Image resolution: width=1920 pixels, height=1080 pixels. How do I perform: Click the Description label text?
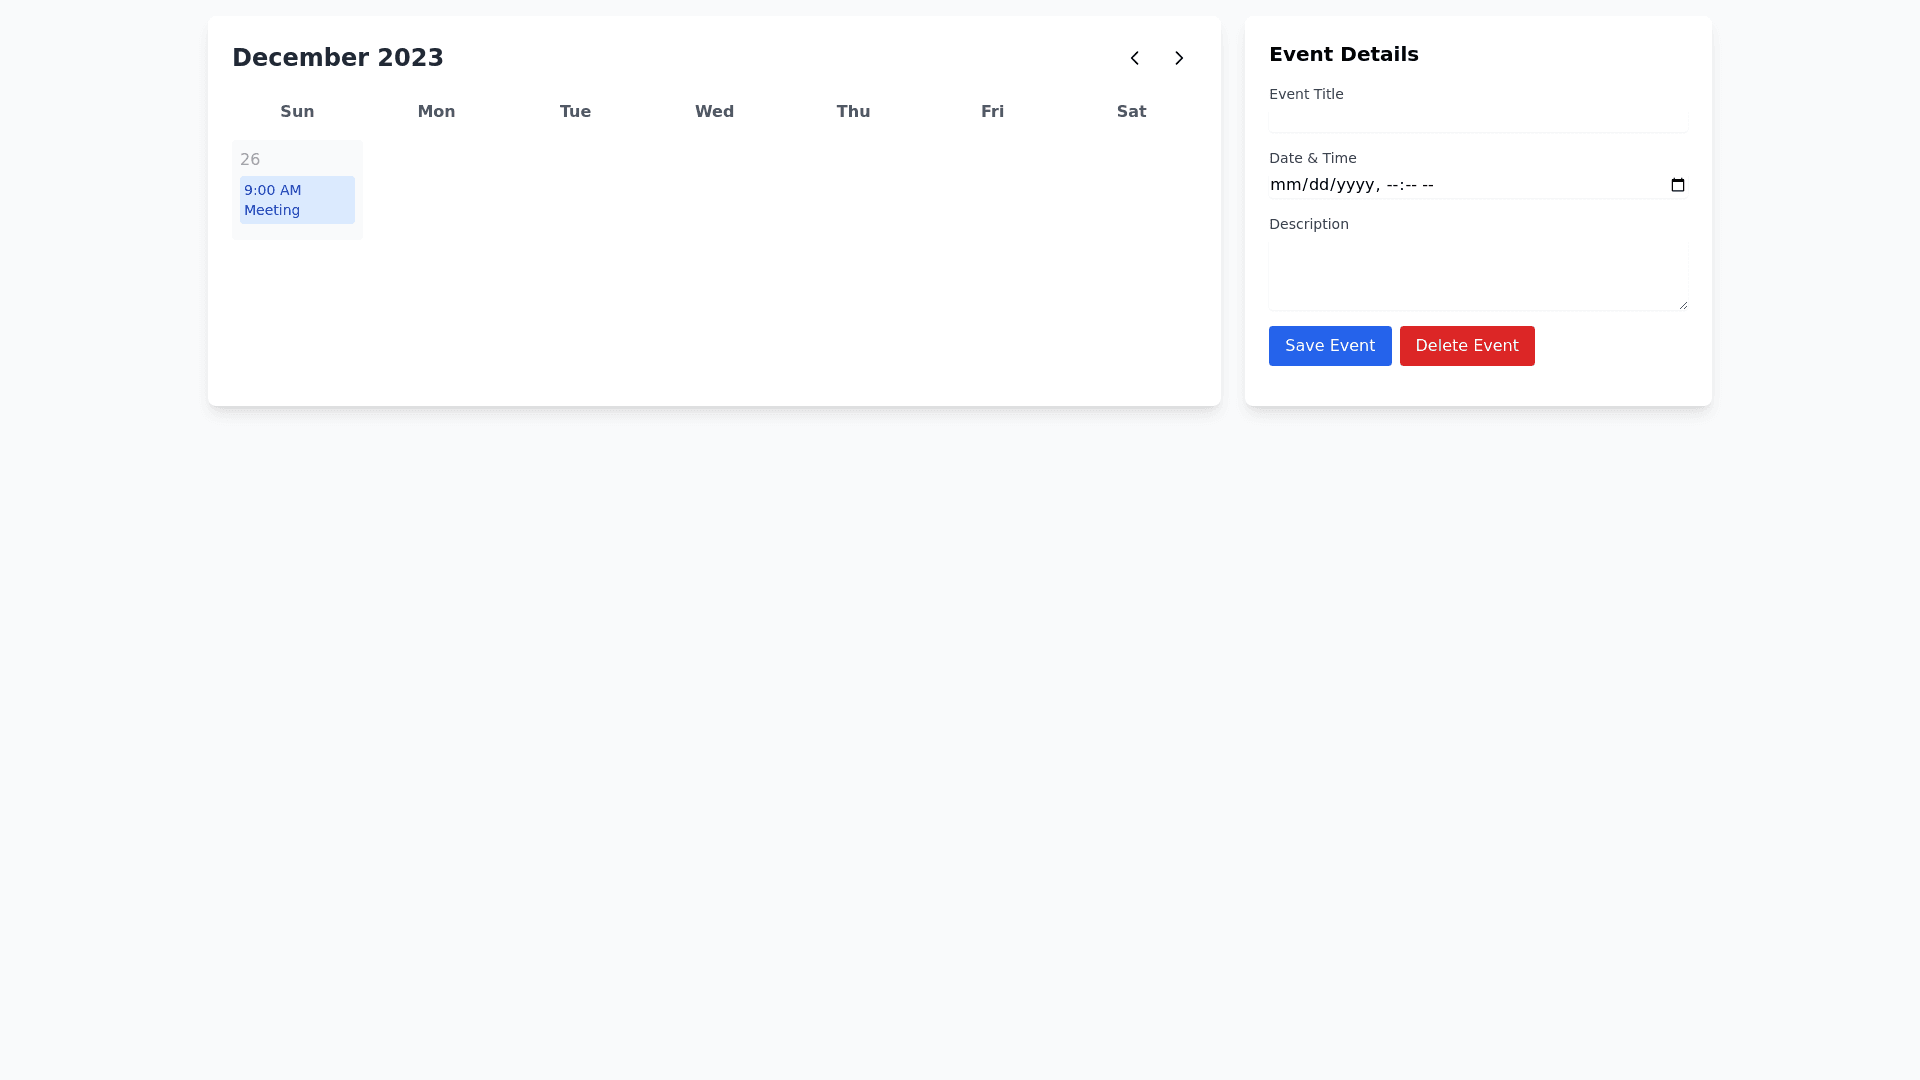1308,223
